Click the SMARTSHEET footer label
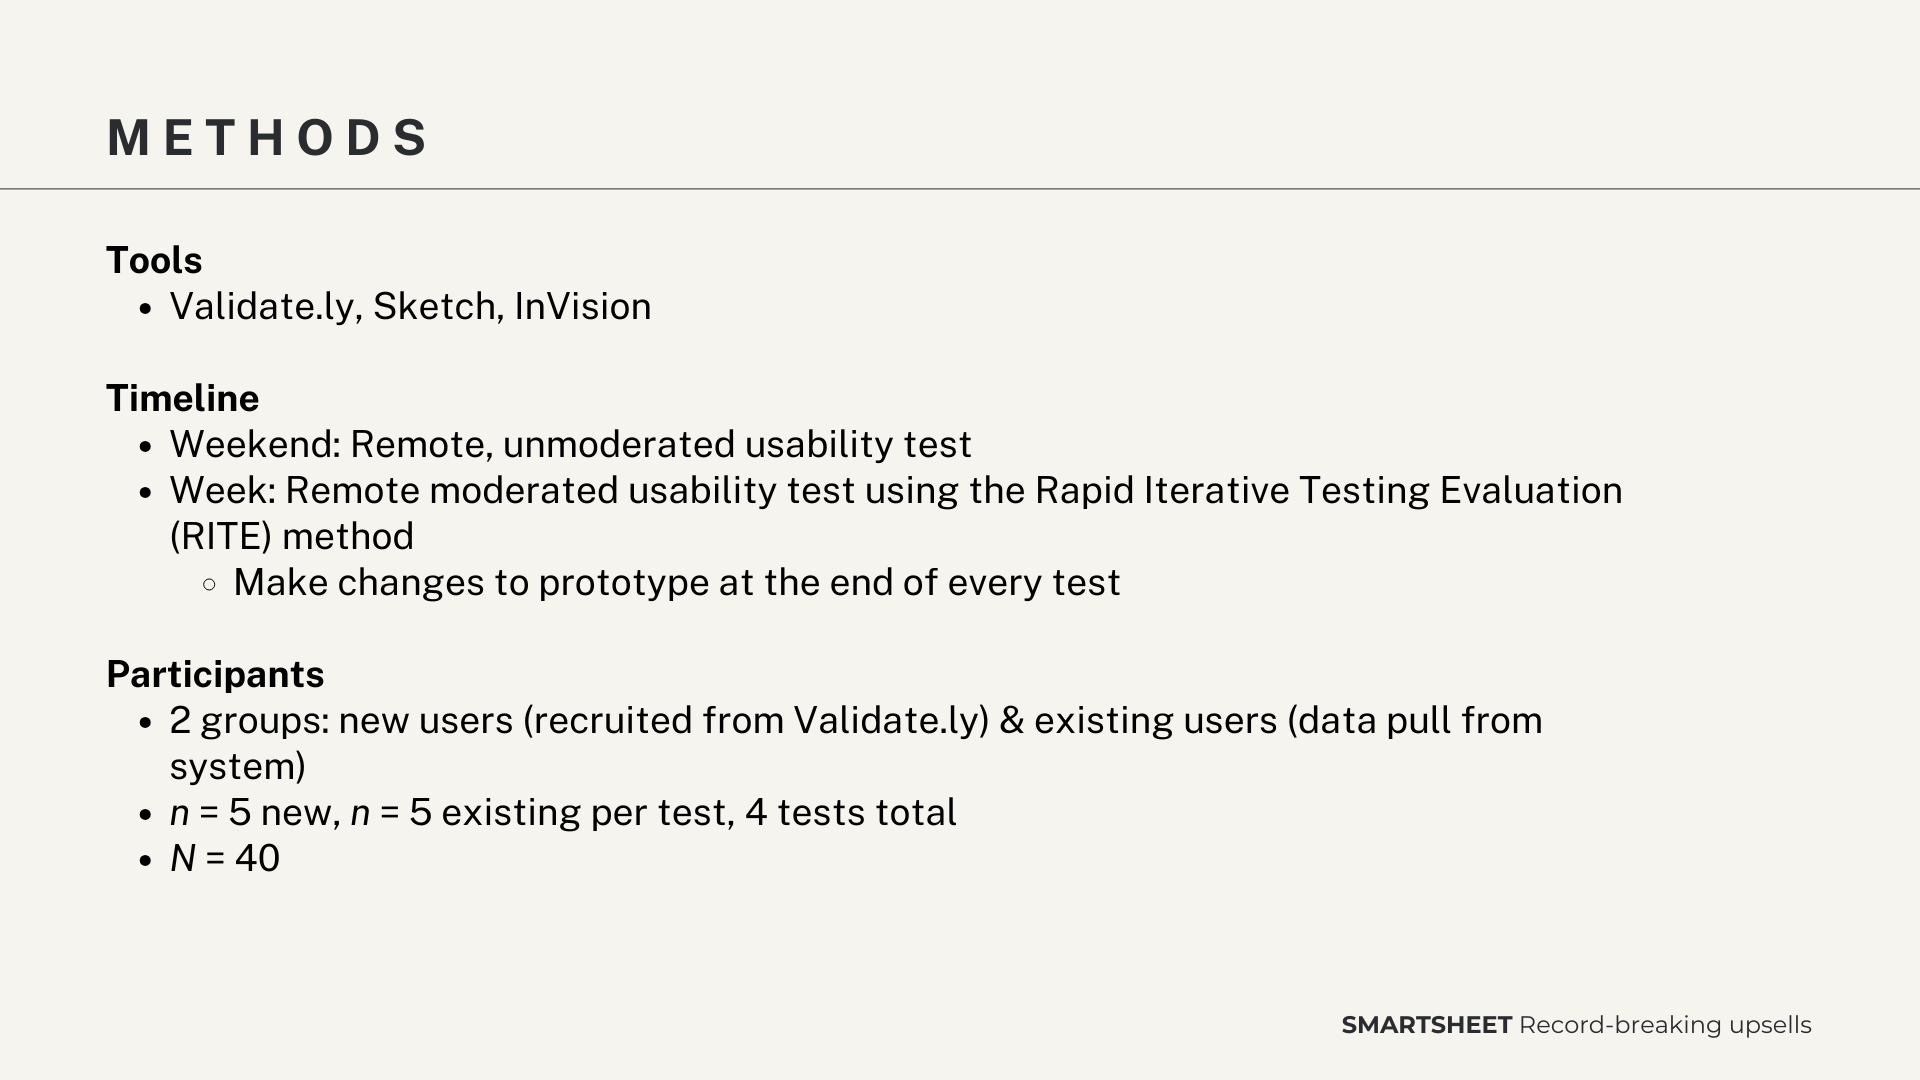1920x1080 pixels. click(1426, 1026)
